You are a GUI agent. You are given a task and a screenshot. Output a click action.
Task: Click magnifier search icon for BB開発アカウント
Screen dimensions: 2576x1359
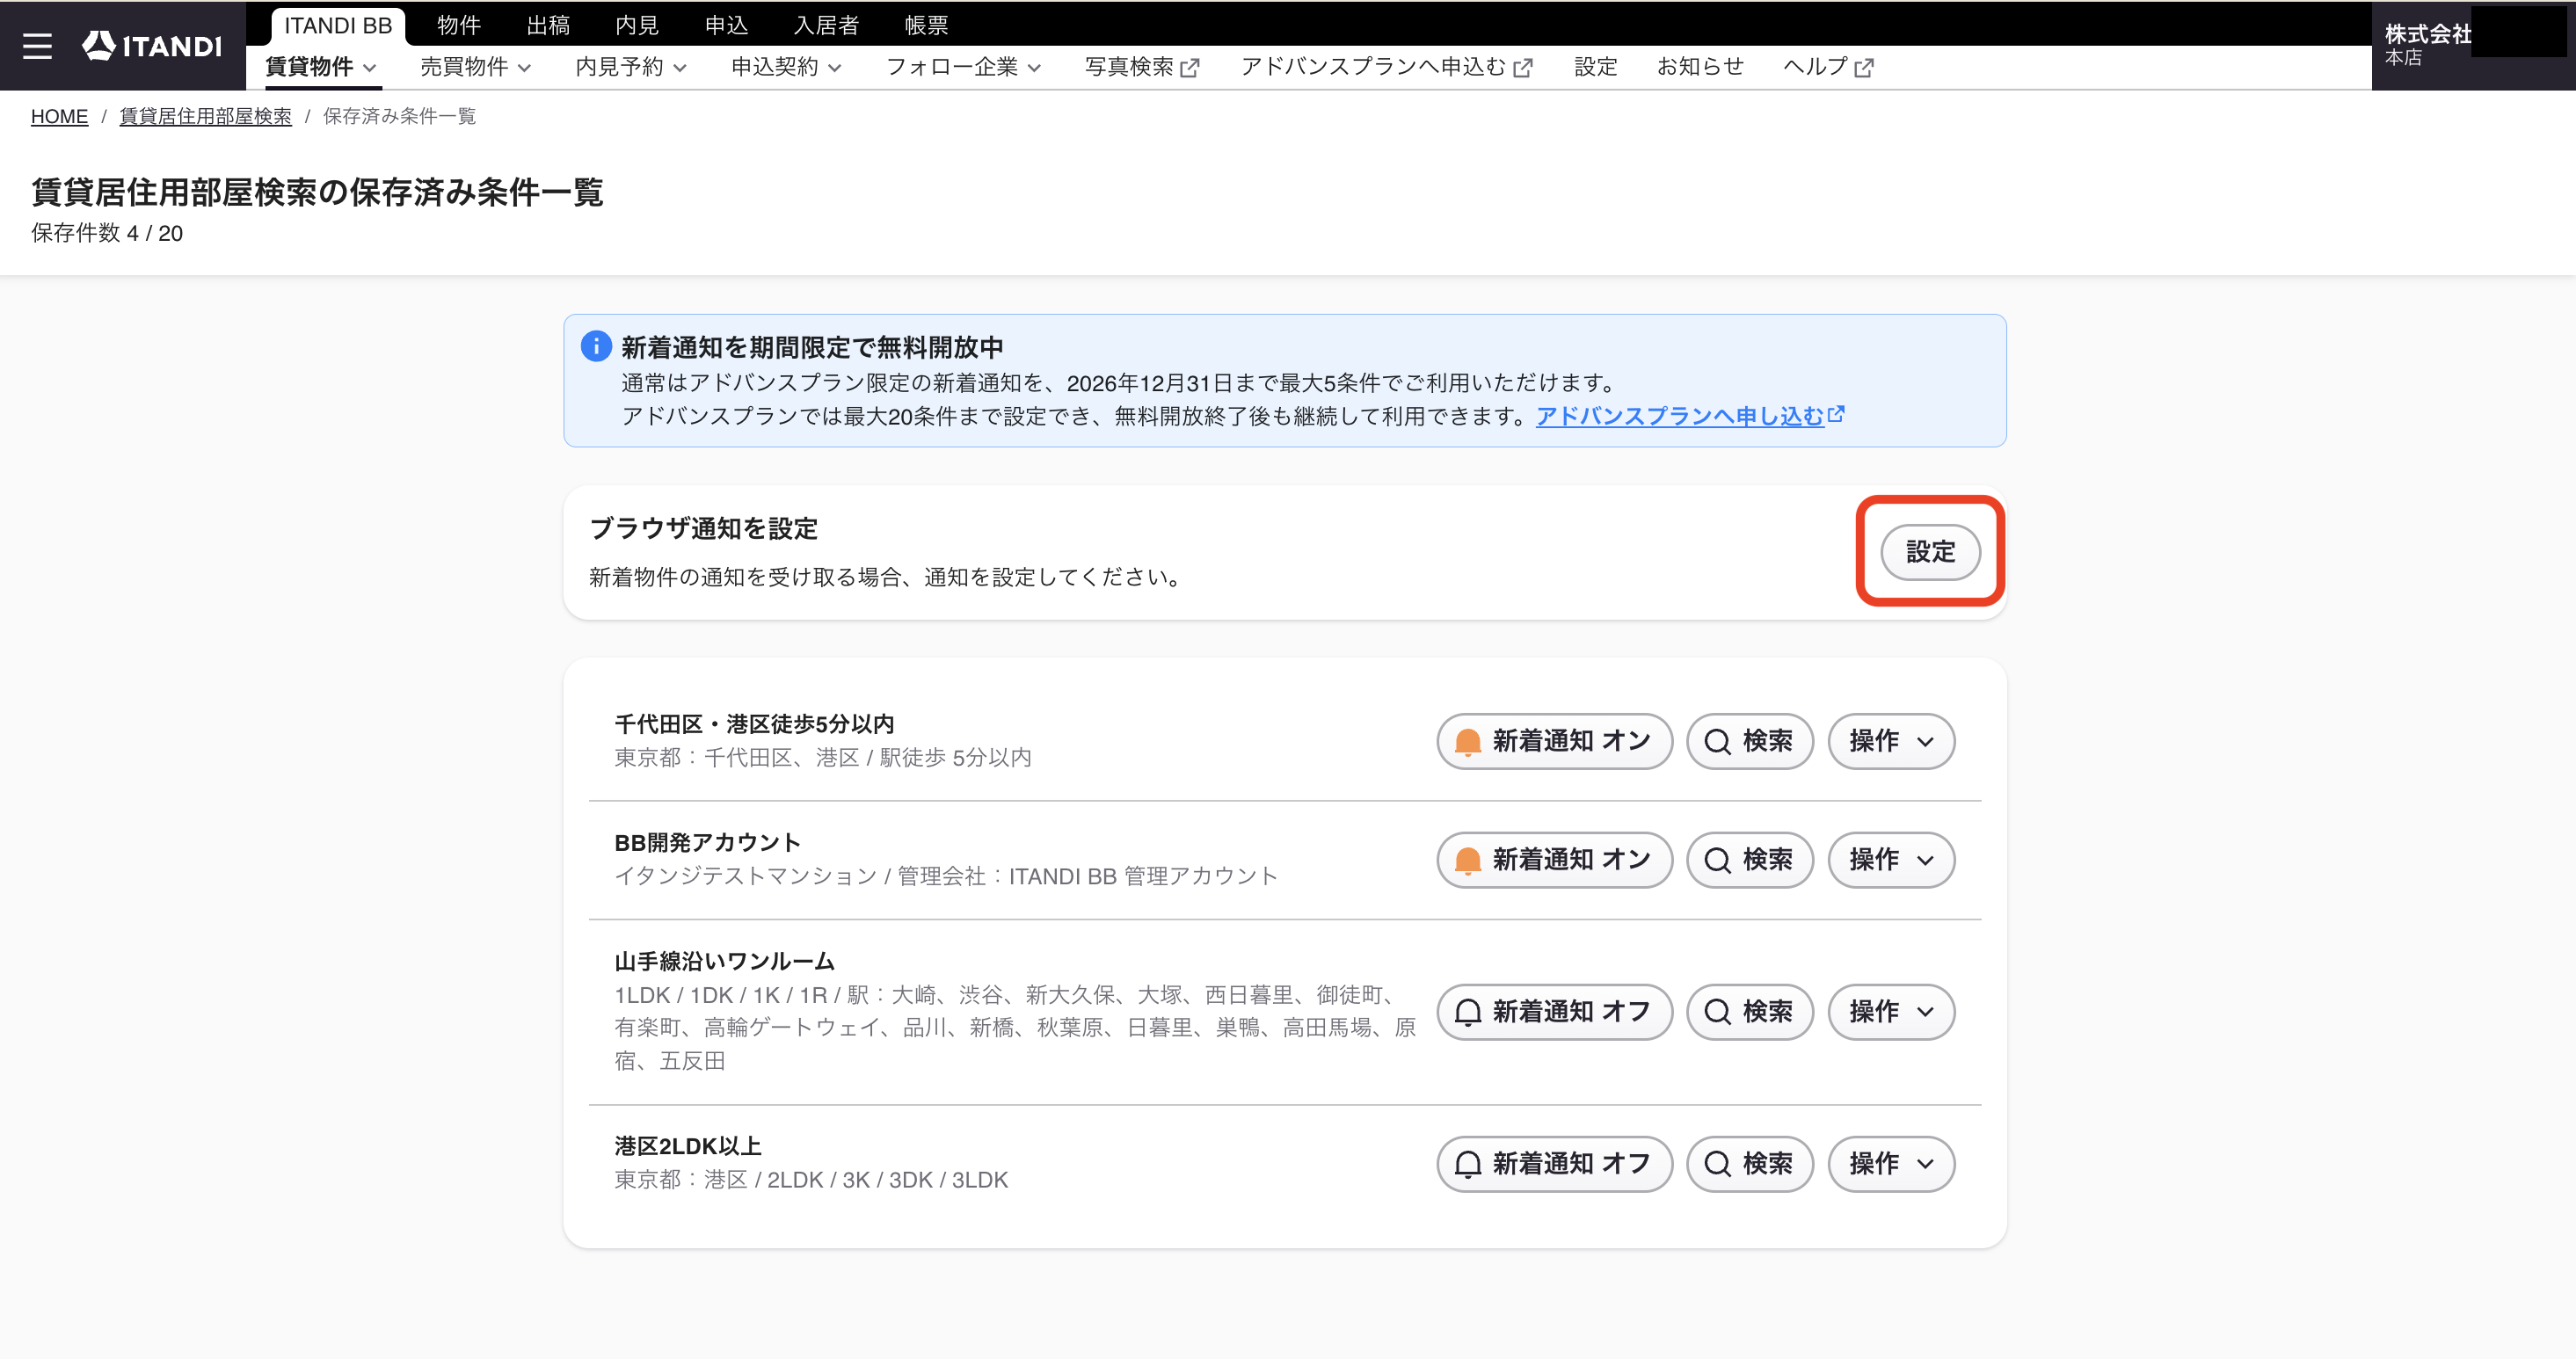coord(1717,860)
